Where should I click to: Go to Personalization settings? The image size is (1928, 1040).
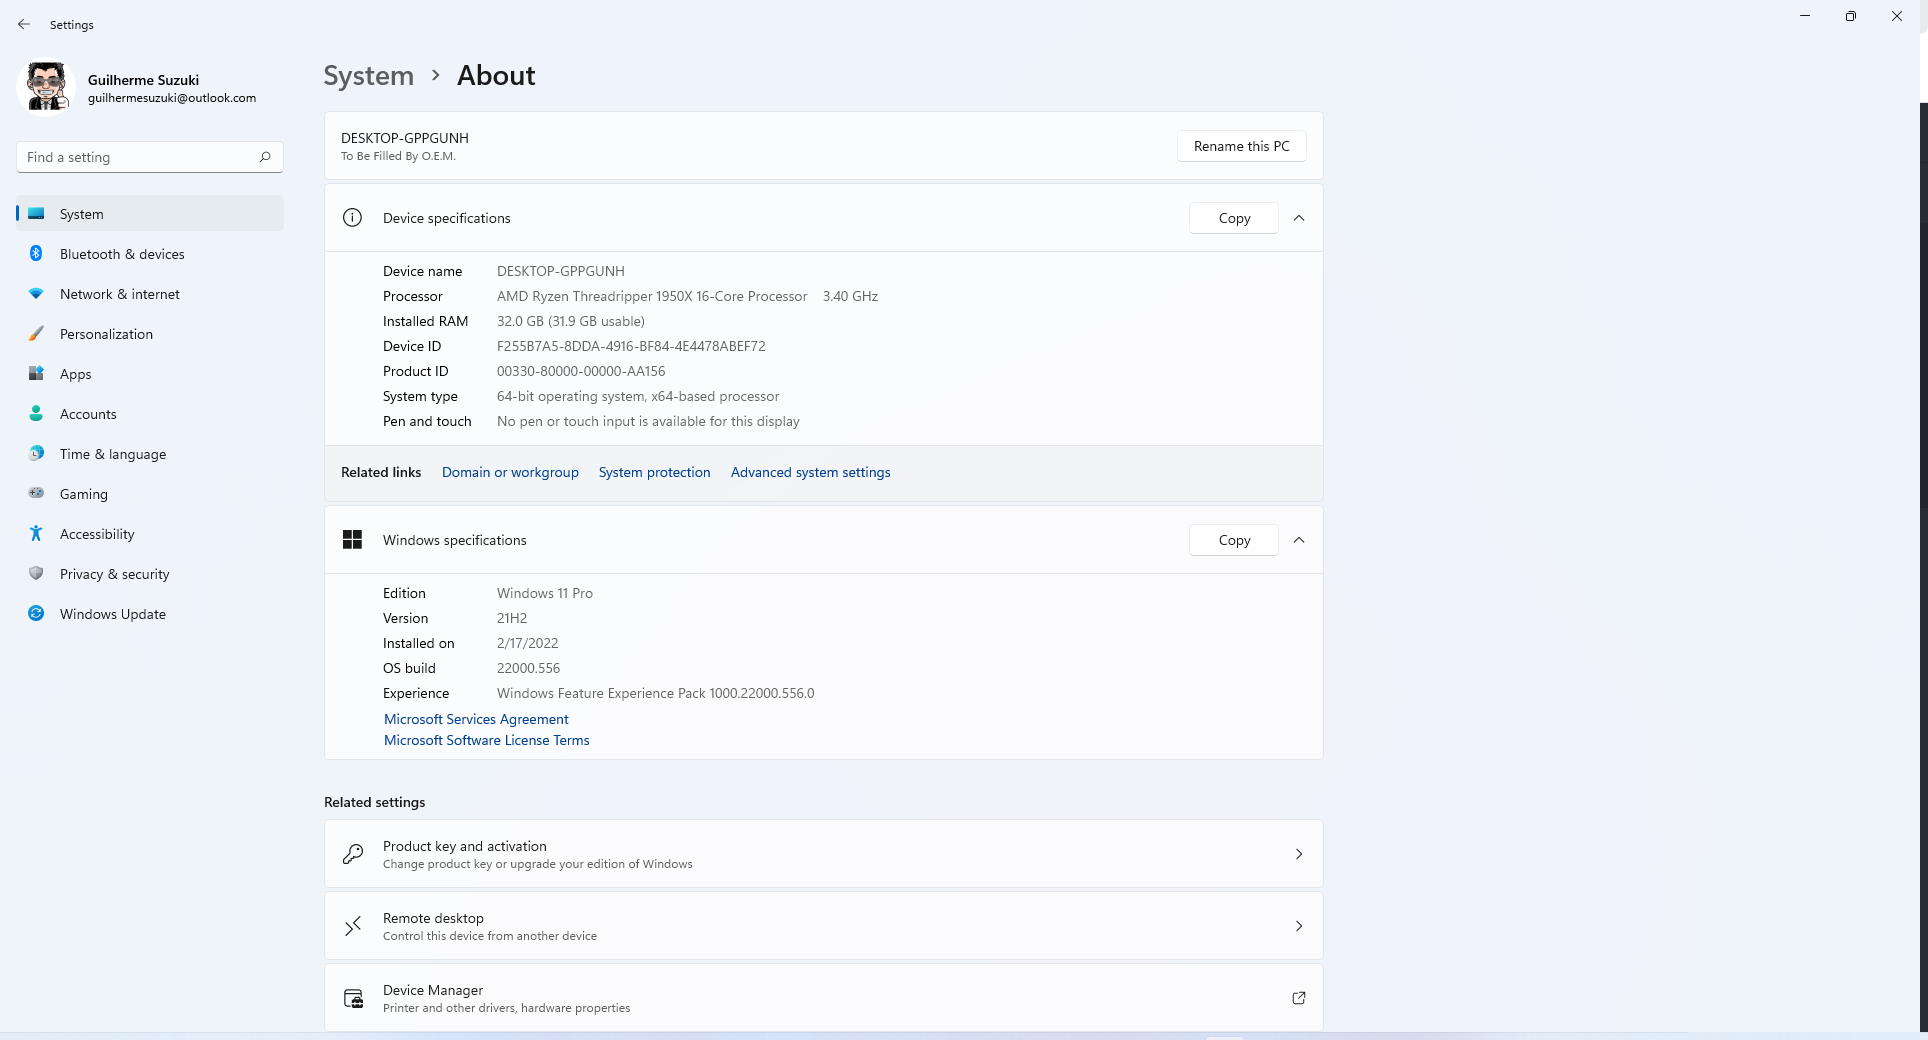(x=106, y=334)
